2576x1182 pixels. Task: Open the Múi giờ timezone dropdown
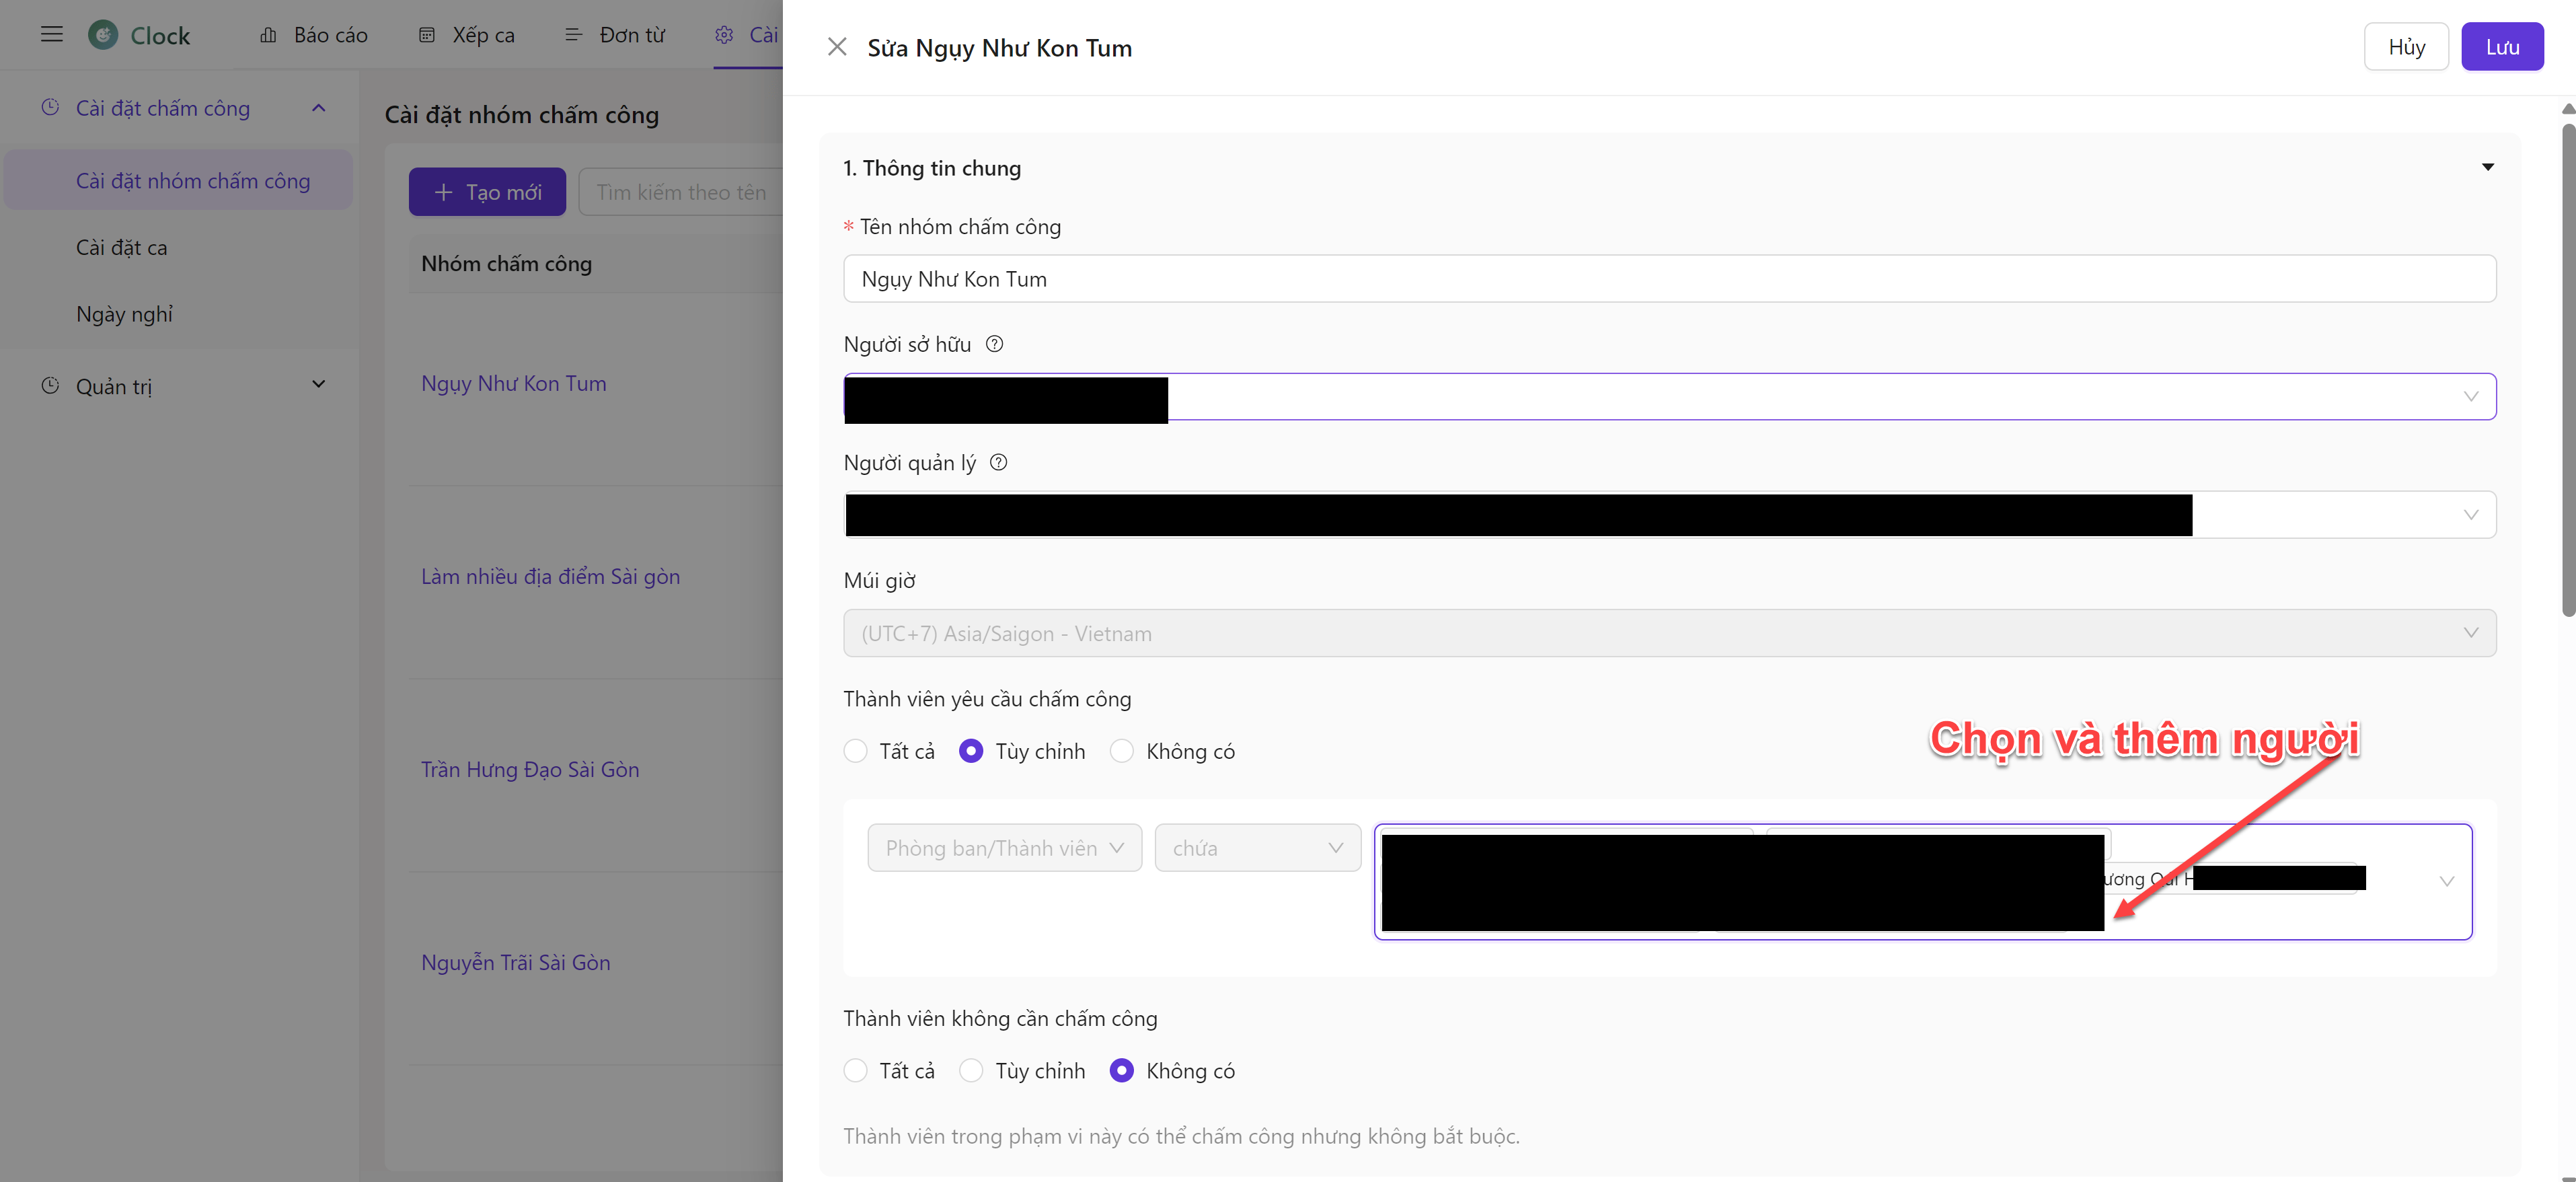click(x=1669, y=633)
